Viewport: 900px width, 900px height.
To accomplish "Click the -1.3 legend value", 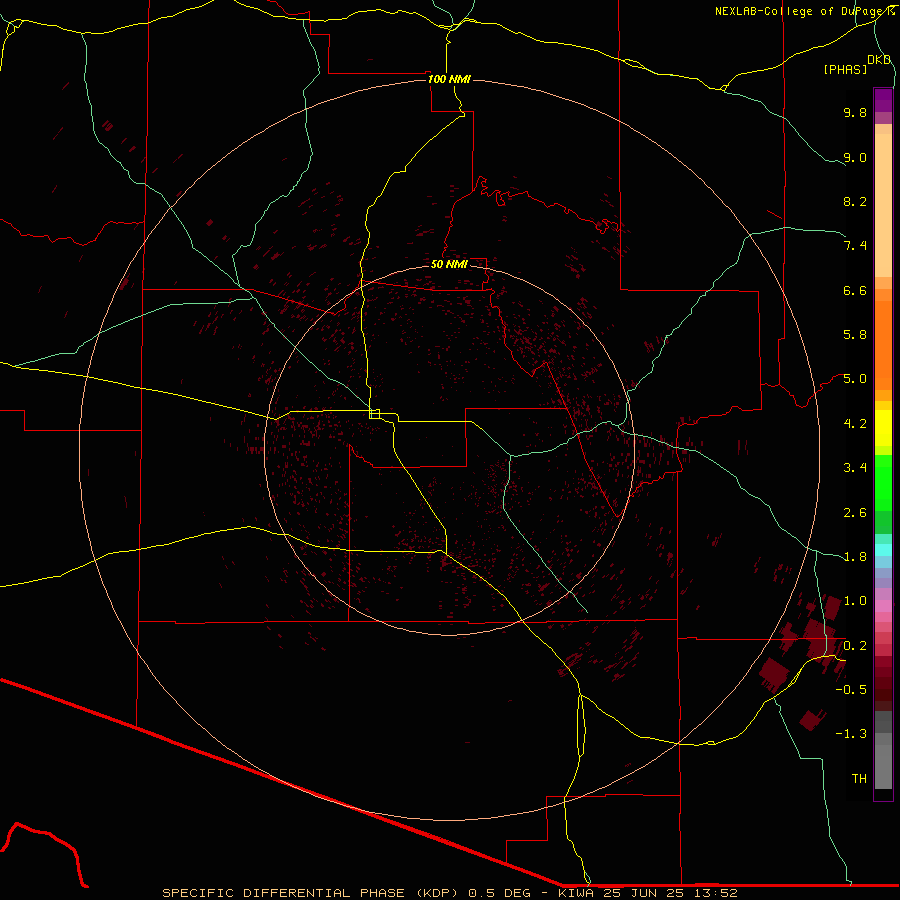I will 851,734.
